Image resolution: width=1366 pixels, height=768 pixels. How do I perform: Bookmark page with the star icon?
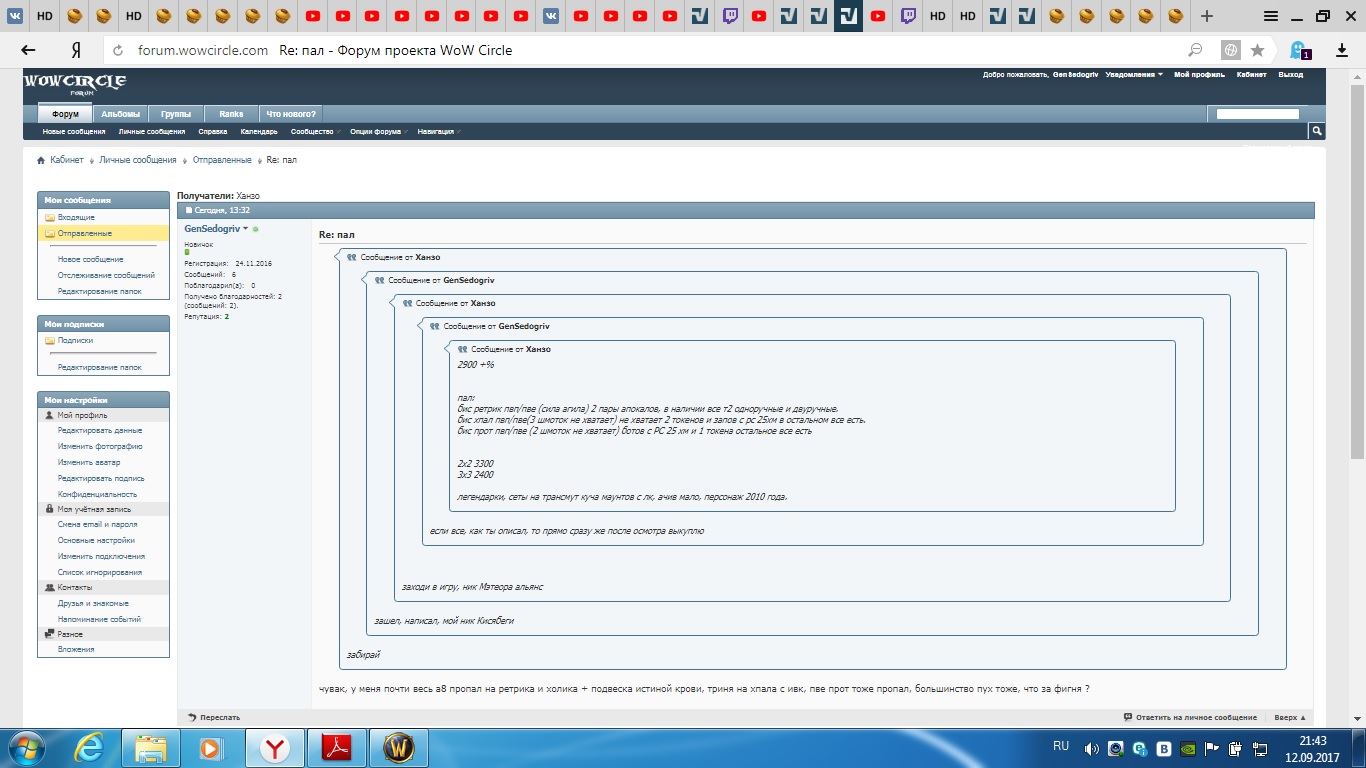1257,50
